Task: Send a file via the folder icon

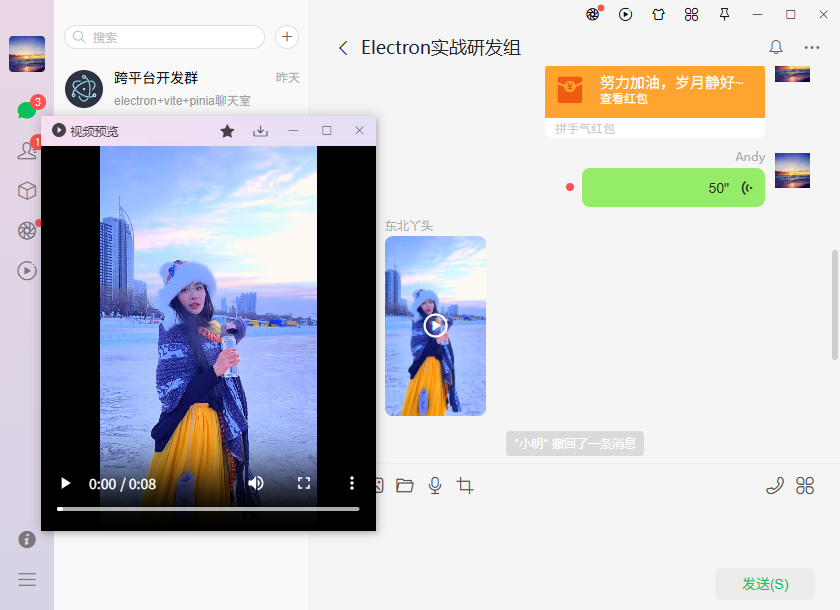Action: coord(404,485)
